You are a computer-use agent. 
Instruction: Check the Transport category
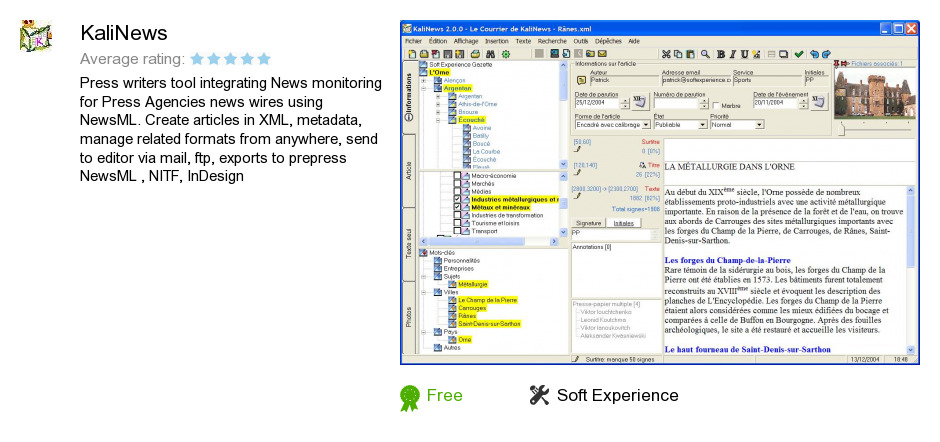(x=457, y=230)
